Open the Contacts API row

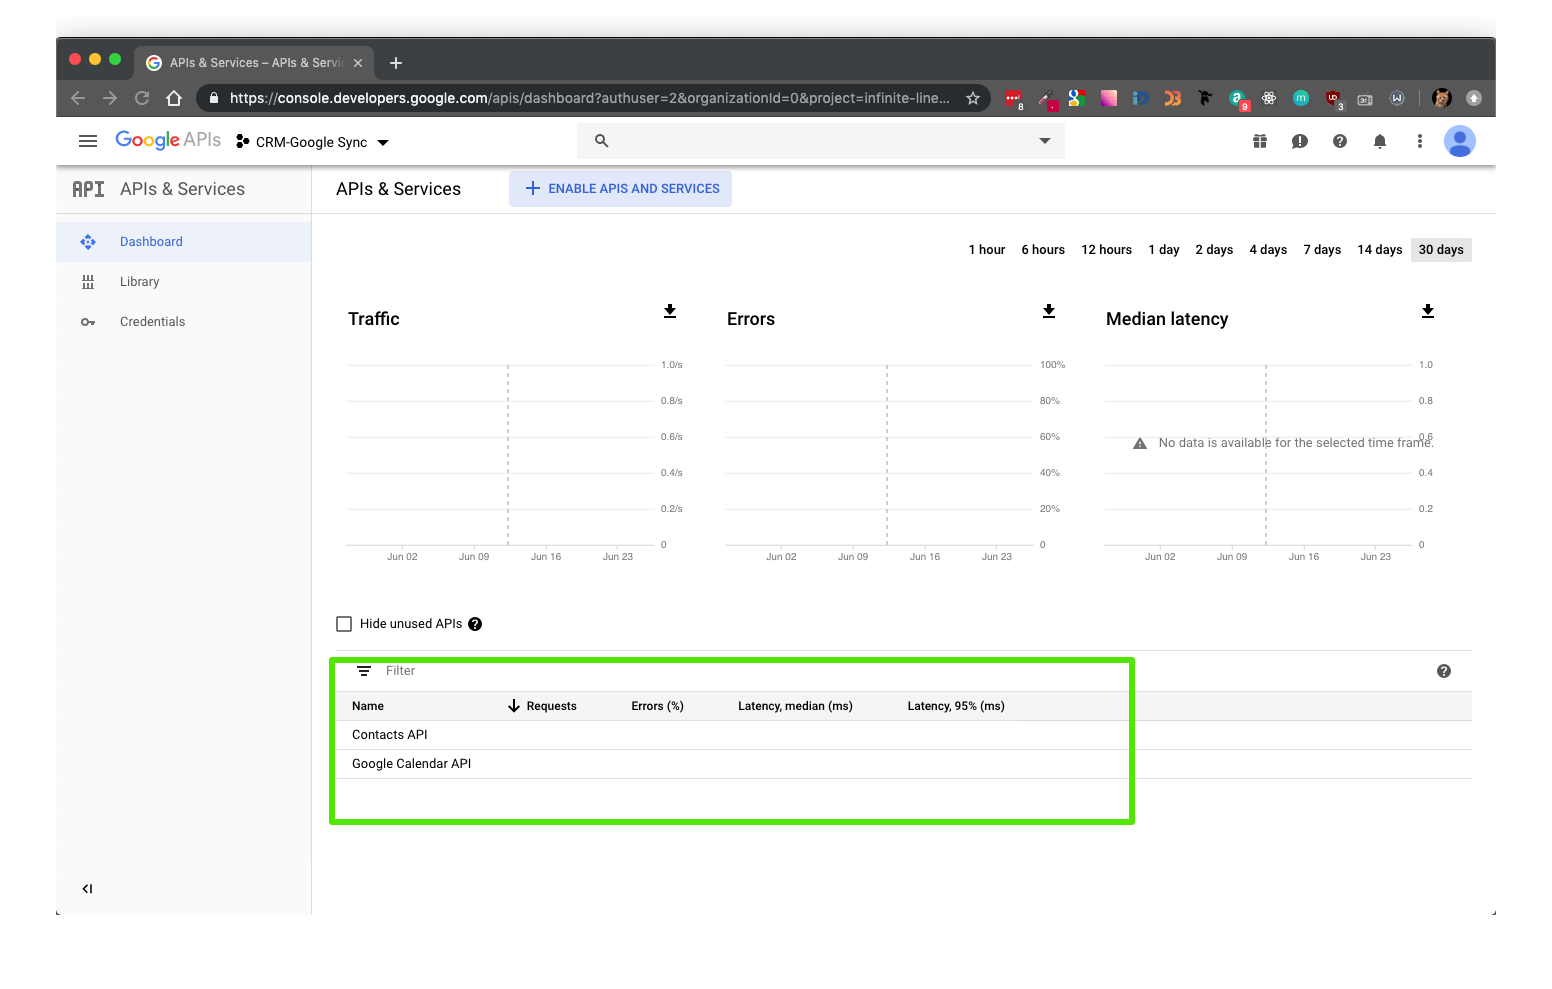(x=904, y=735)
